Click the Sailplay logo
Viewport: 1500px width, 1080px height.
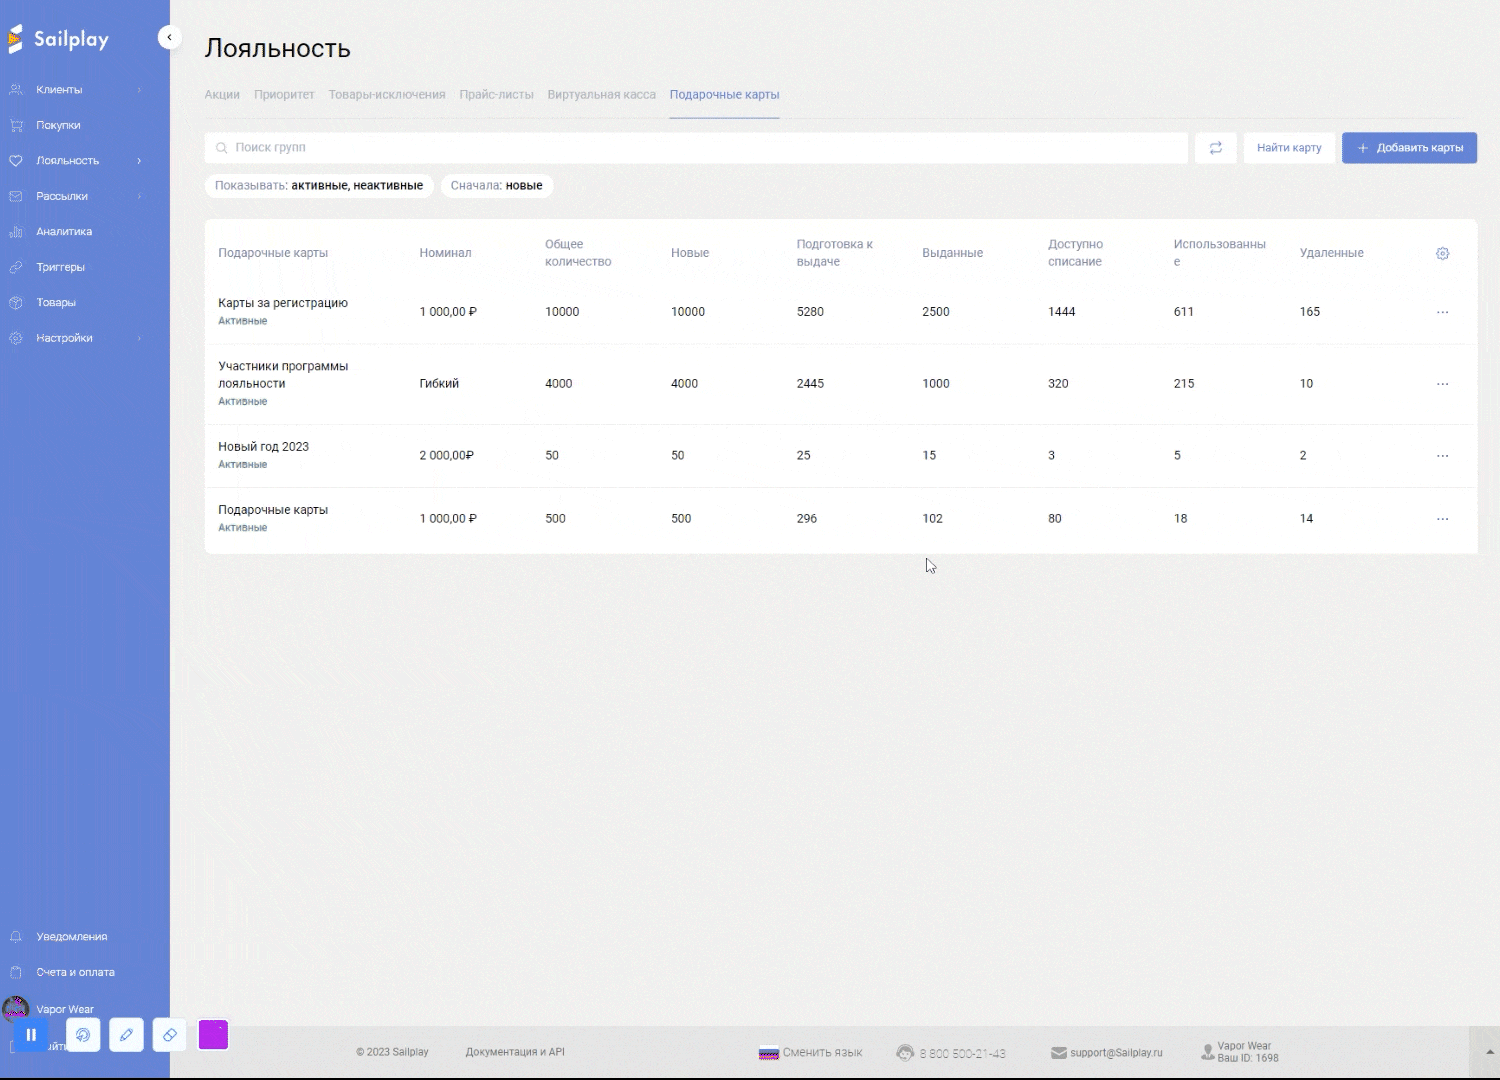[59, 39]
